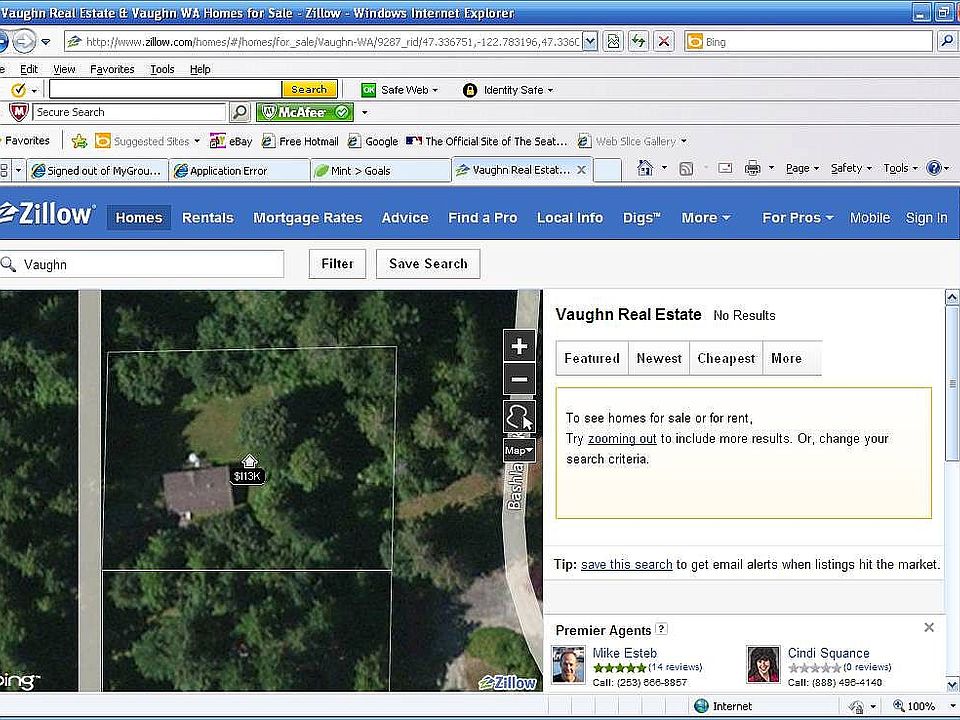Select the $113K home marker on map

click(248, 470)
